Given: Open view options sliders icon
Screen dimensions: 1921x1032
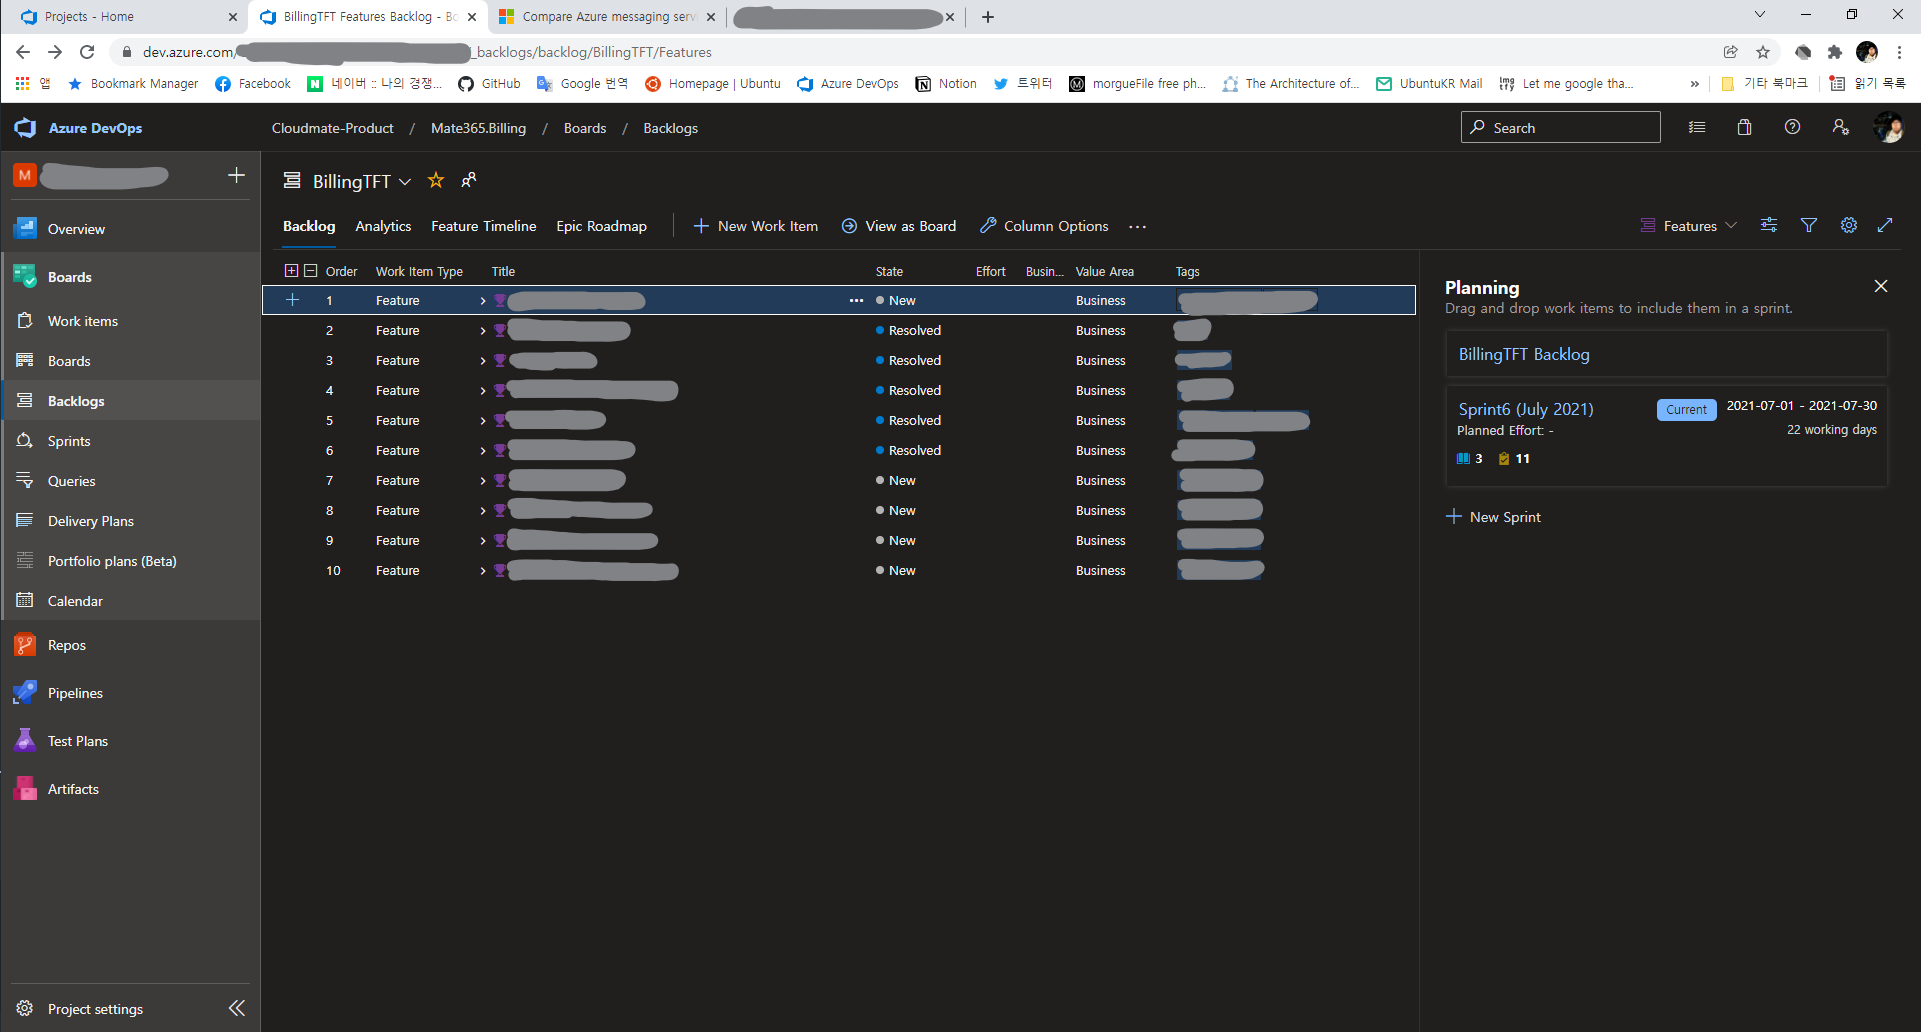Looking at the screenshot, I should 1769,226.
